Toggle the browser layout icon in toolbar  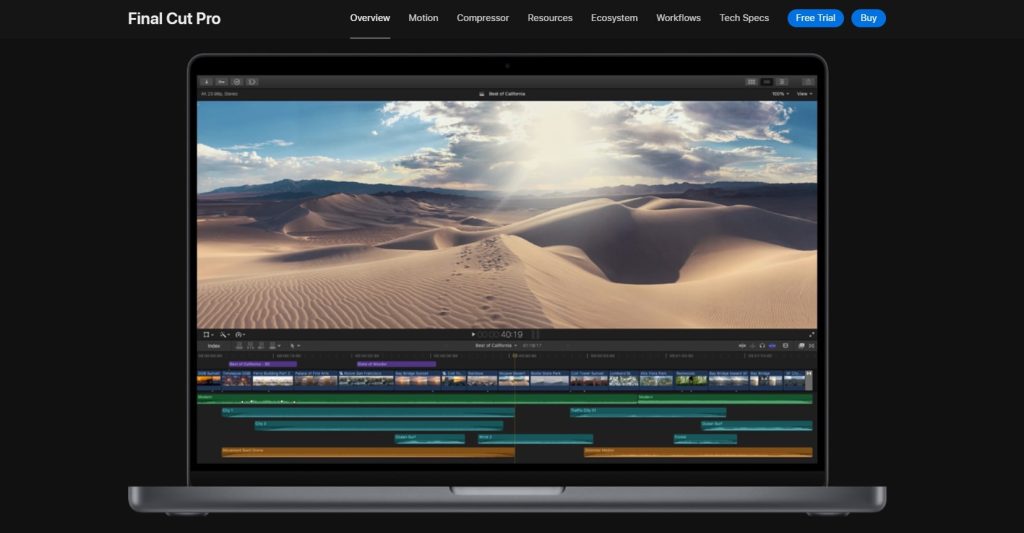pos(752,81)
